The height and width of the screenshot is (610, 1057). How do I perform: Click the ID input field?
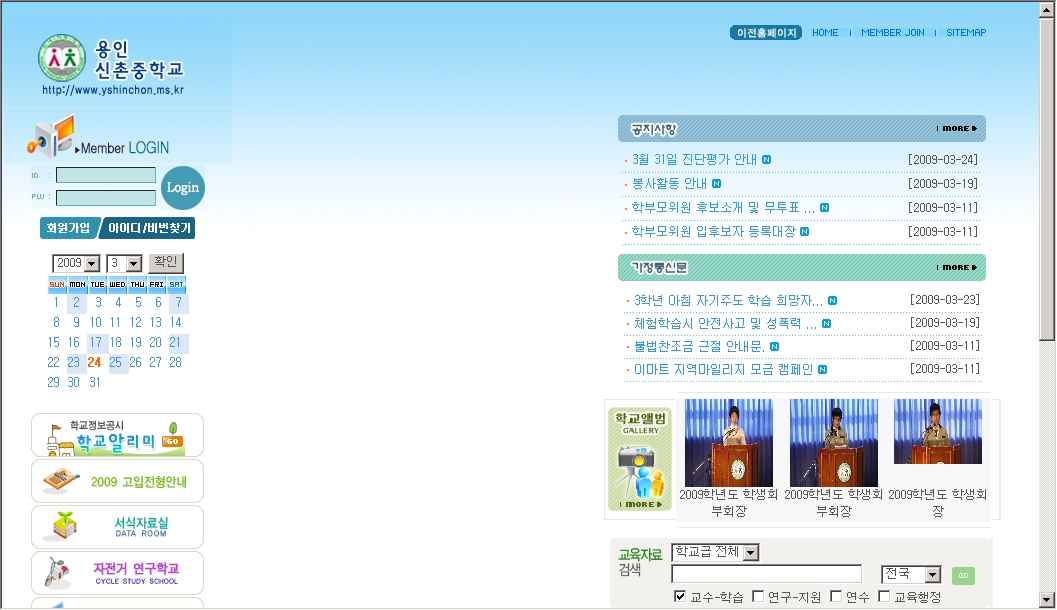click(106, 175)
